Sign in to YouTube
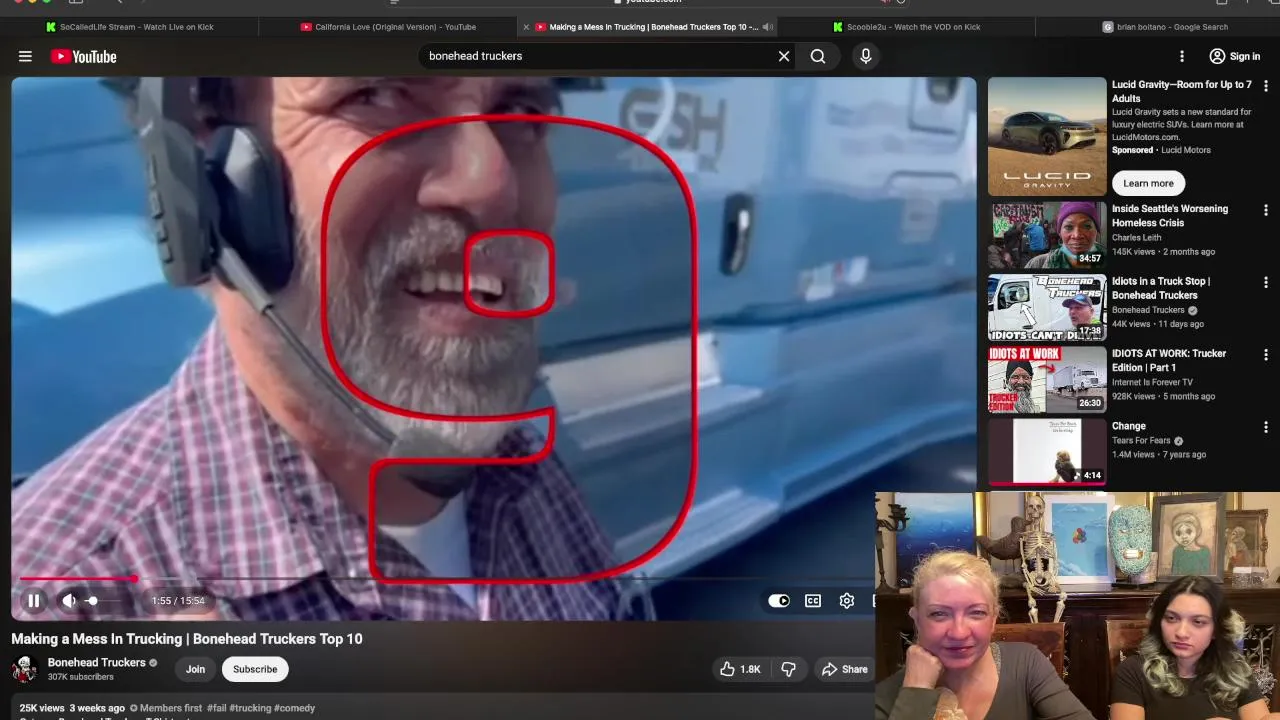The height and width of the screenshot is (720, 1280). pyautogui.click(x=1234, y=56)
